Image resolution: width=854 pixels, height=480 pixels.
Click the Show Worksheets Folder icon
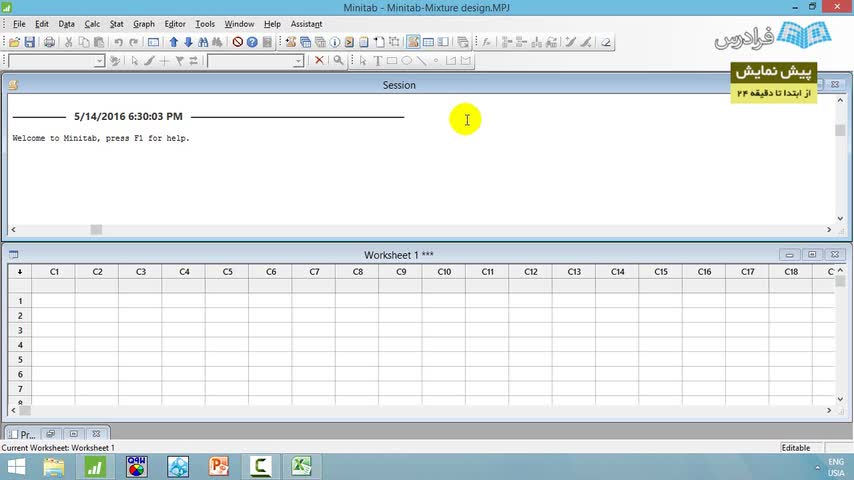click(x=305, y=42)
